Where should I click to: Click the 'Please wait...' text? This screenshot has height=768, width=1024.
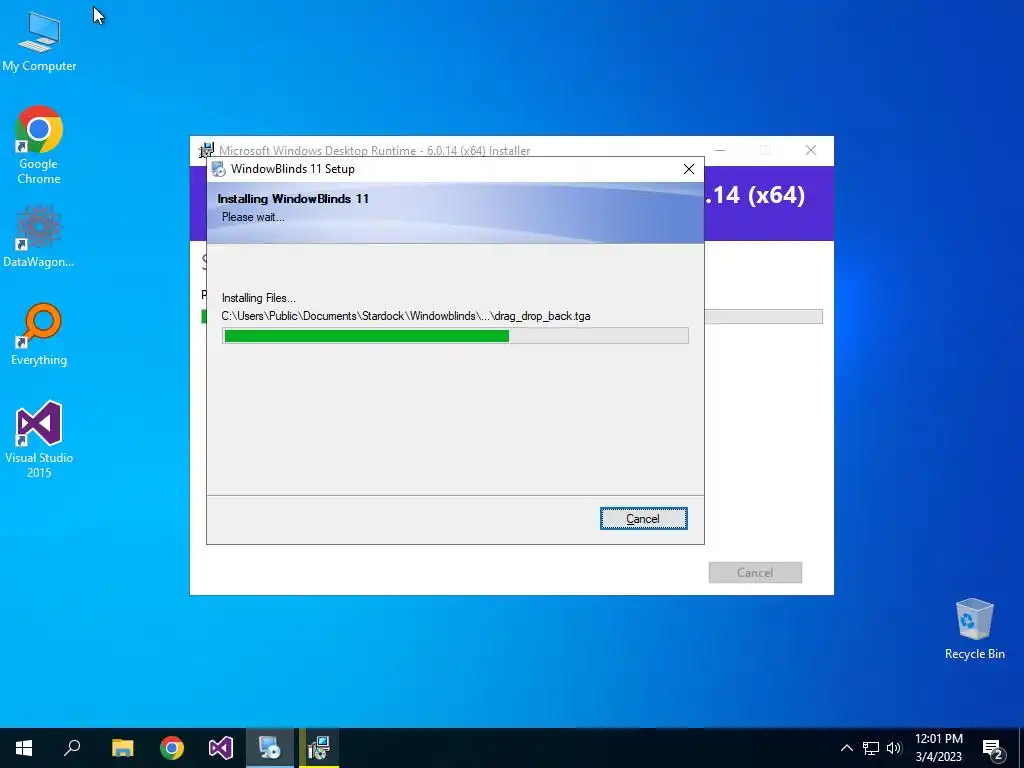[x=253, y=217]
